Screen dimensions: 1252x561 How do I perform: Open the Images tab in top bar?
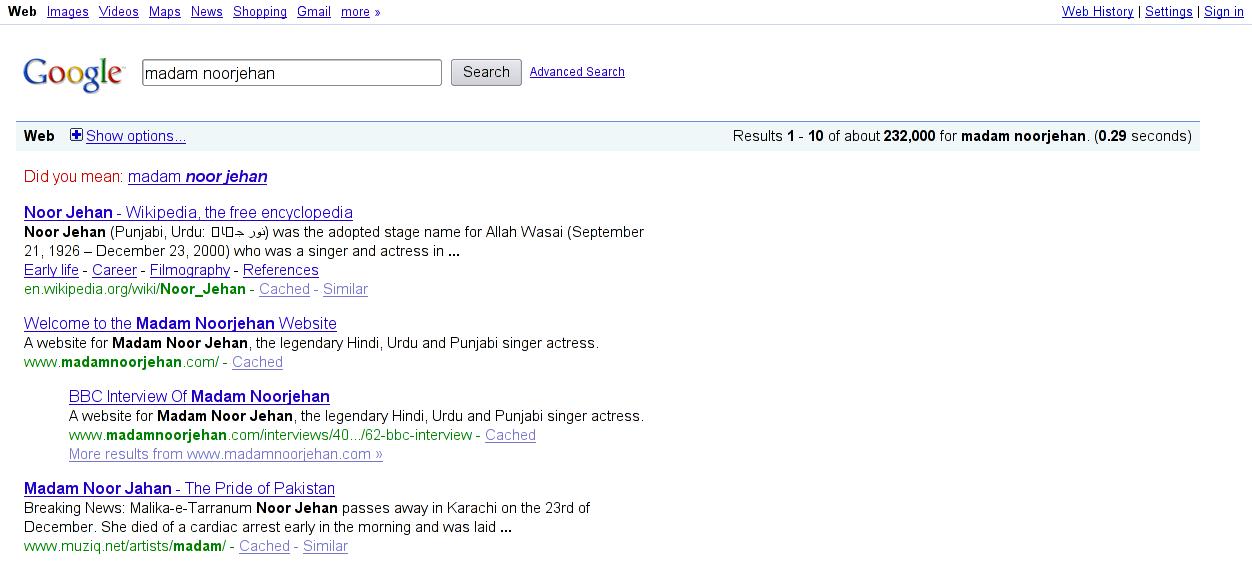tap(68, 12)
